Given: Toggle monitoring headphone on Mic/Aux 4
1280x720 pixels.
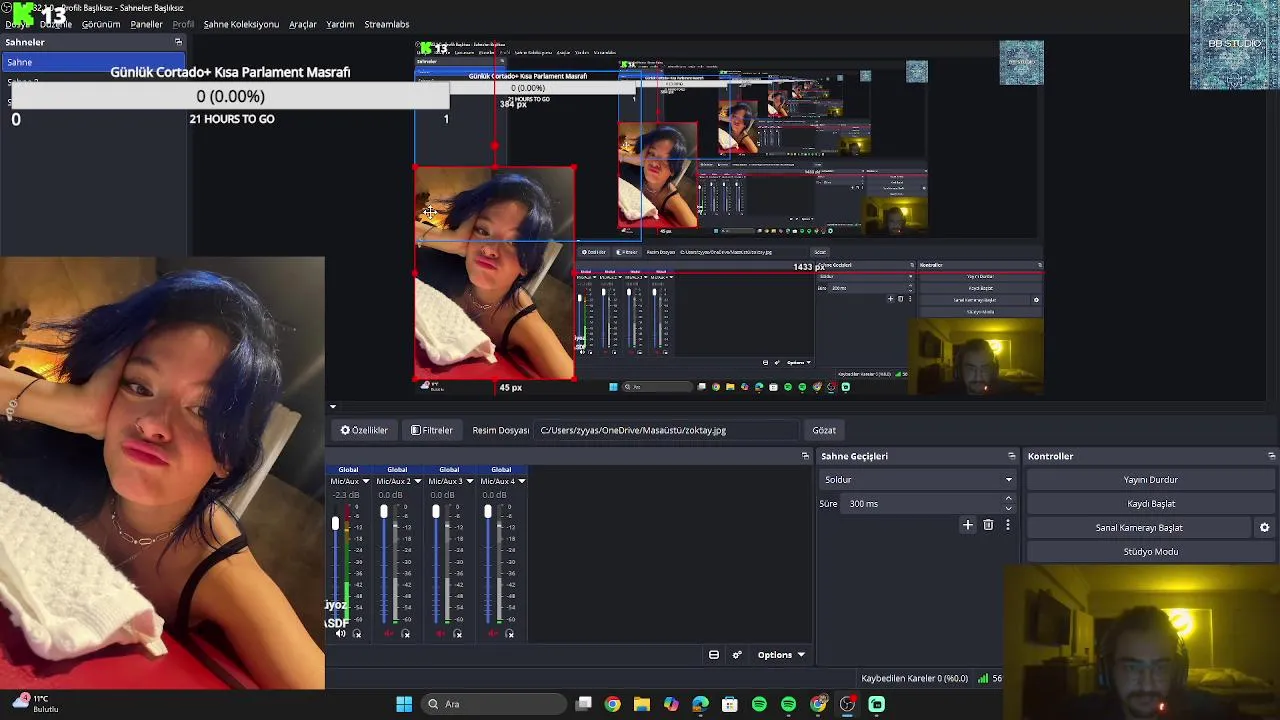Looking at the screenshot, I should pos(509,634).
